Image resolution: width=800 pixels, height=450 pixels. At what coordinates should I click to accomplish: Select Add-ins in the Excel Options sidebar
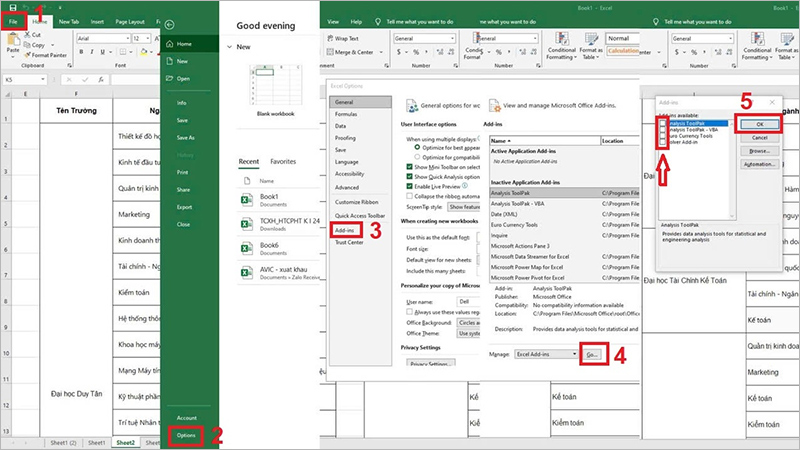345,230
